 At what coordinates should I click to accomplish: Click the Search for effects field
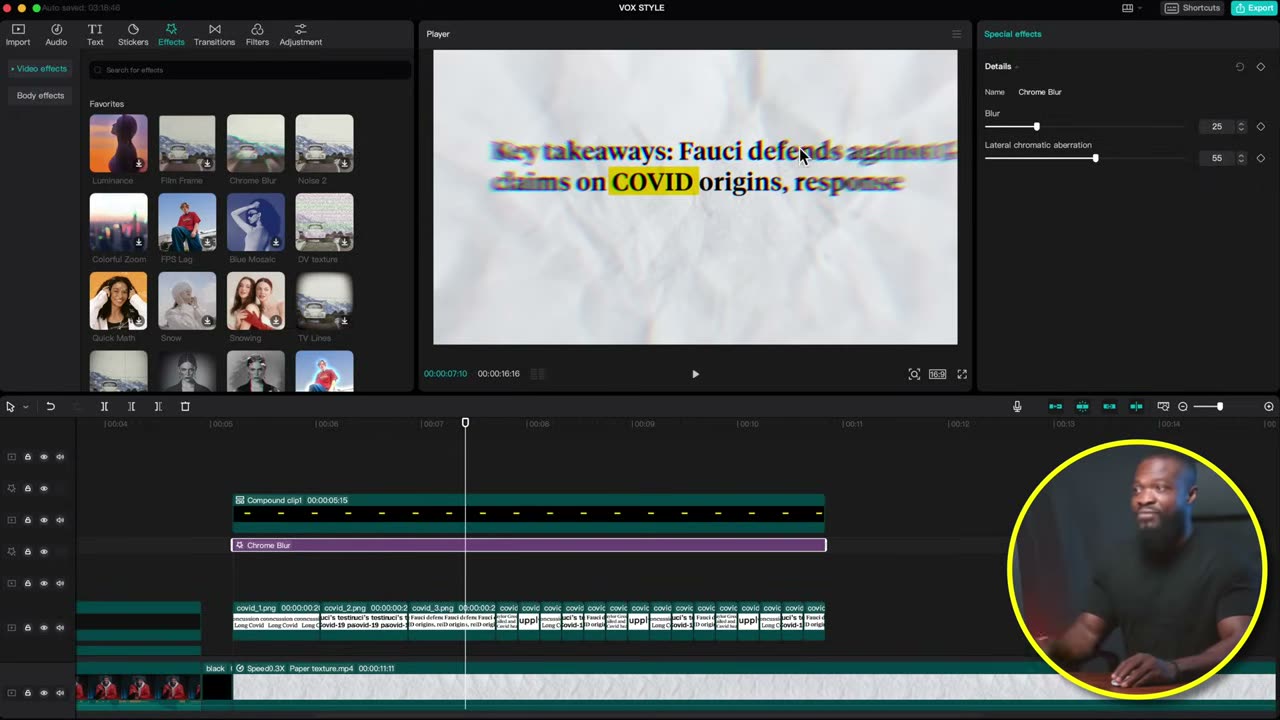tap(250, 70)
